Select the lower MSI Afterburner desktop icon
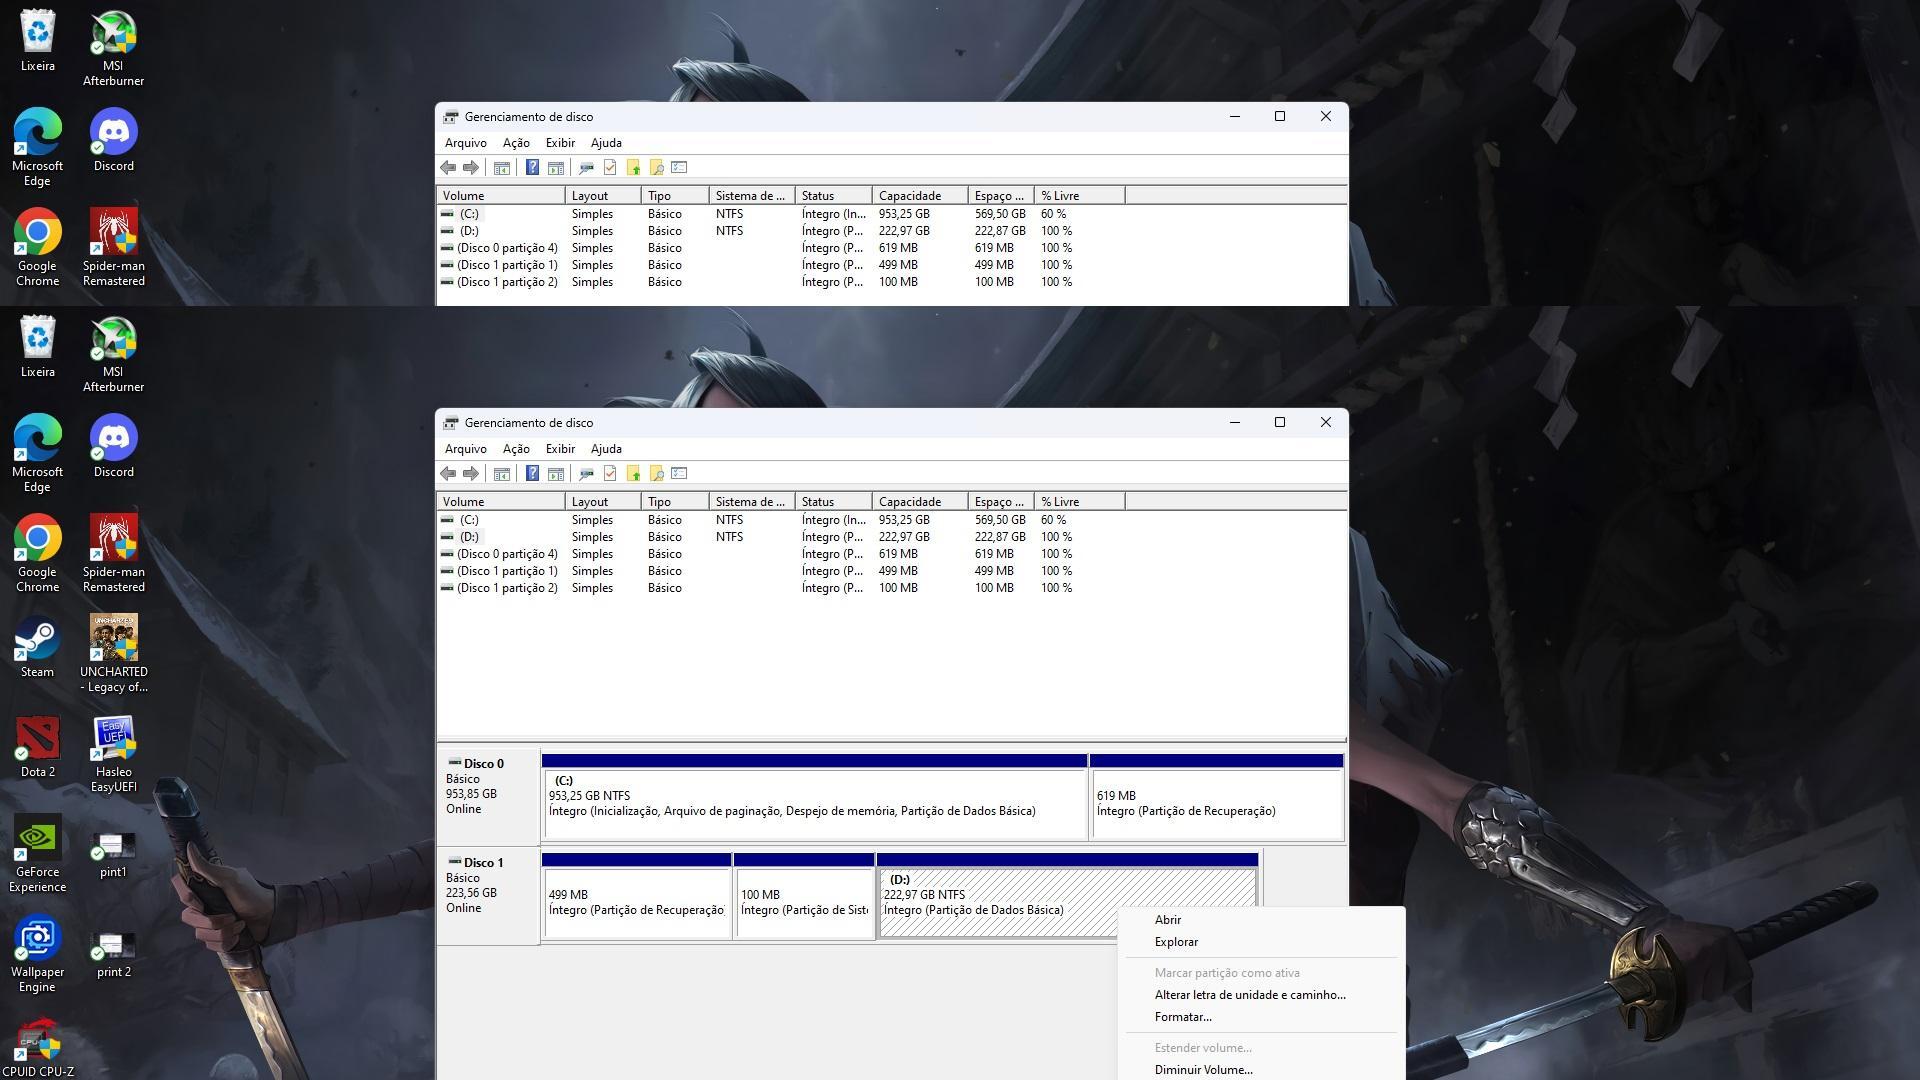Viewport: 1920px width, 1080px height. pos(114,354)
